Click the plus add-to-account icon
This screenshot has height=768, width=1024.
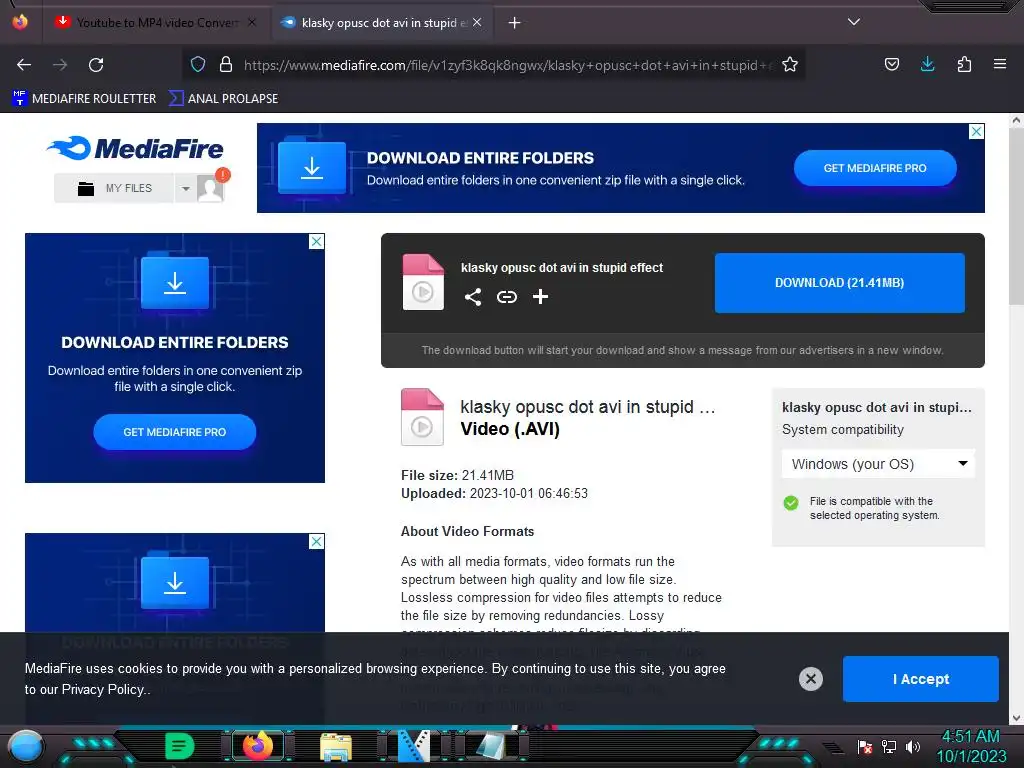pyautogui.click(x=540, y=297)
